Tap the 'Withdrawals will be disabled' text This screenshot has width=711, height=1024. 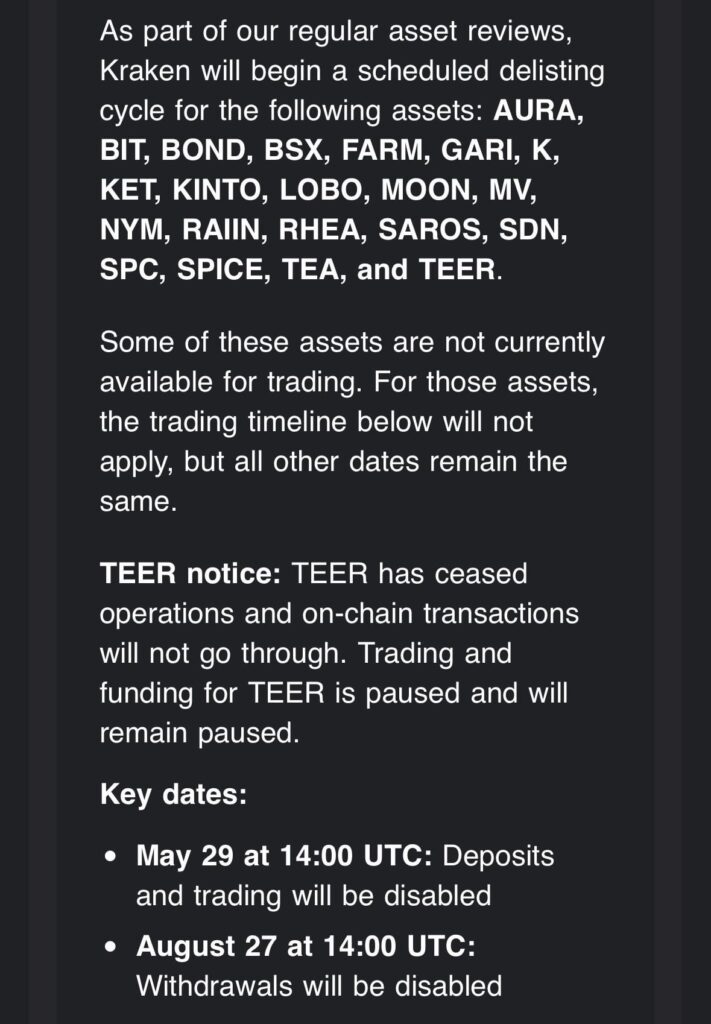[x=319, y=986]
